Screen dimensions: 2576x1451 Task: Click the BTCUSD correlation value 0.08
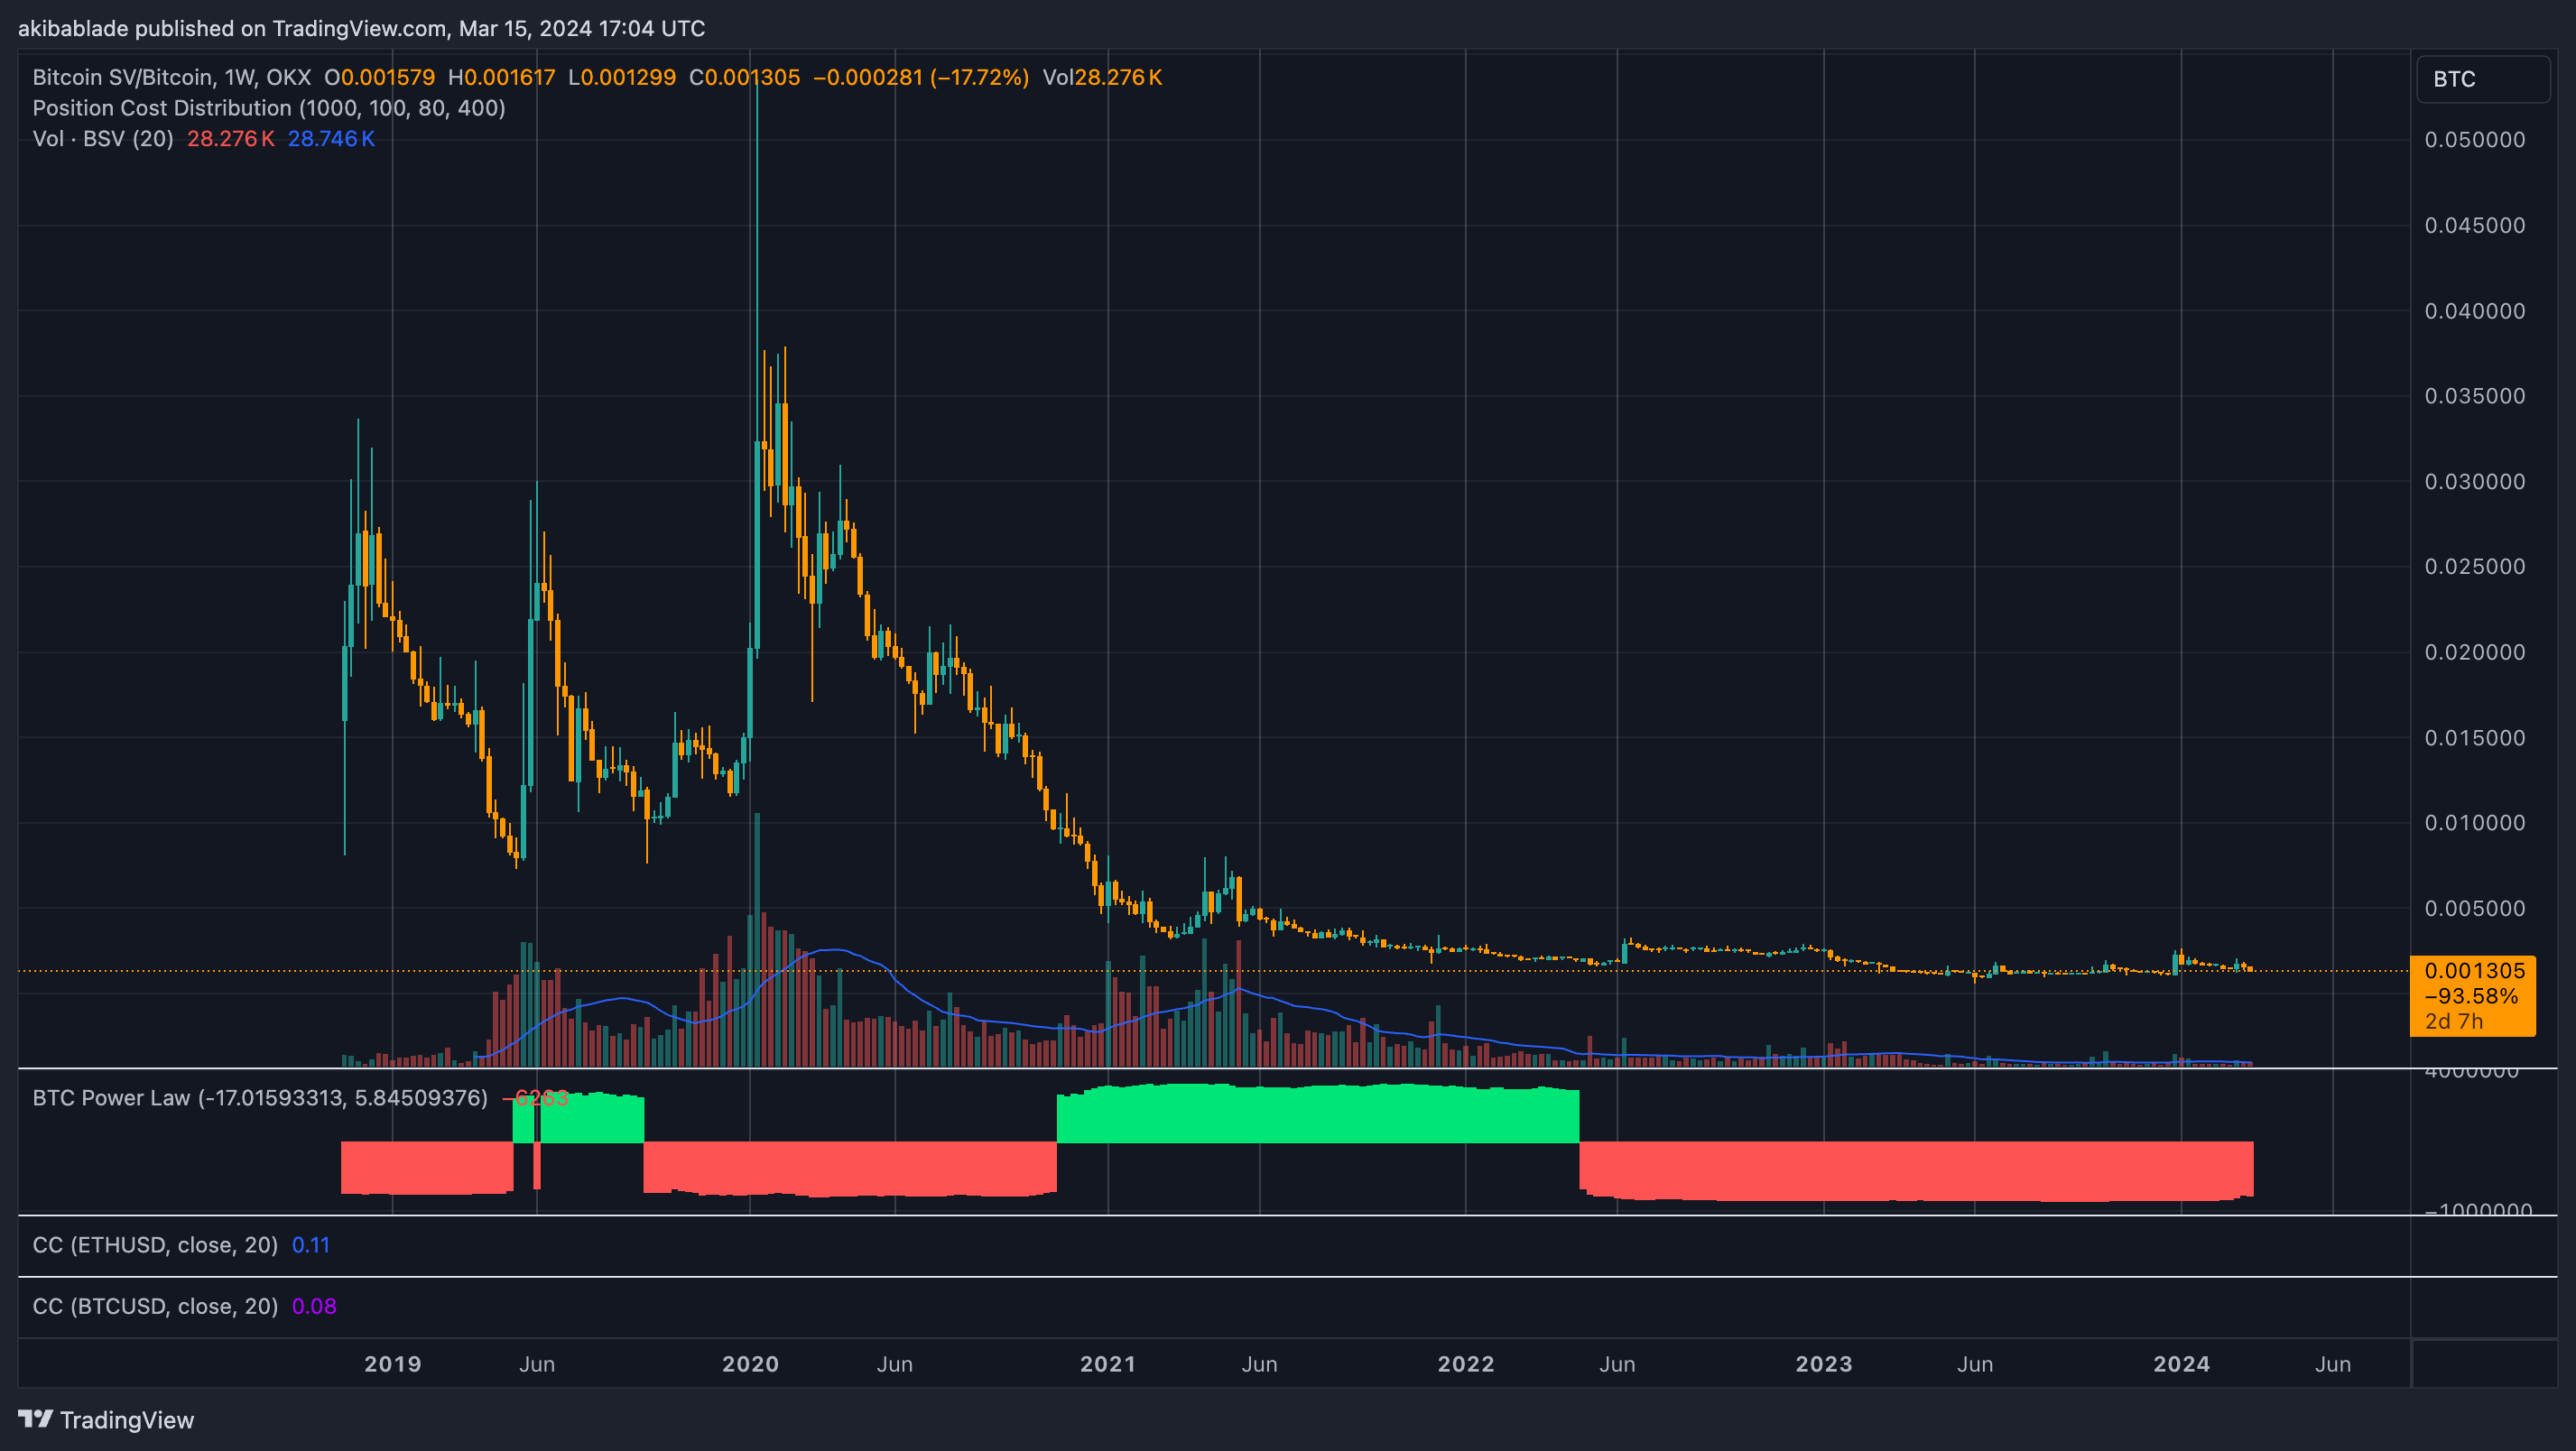314,1306
